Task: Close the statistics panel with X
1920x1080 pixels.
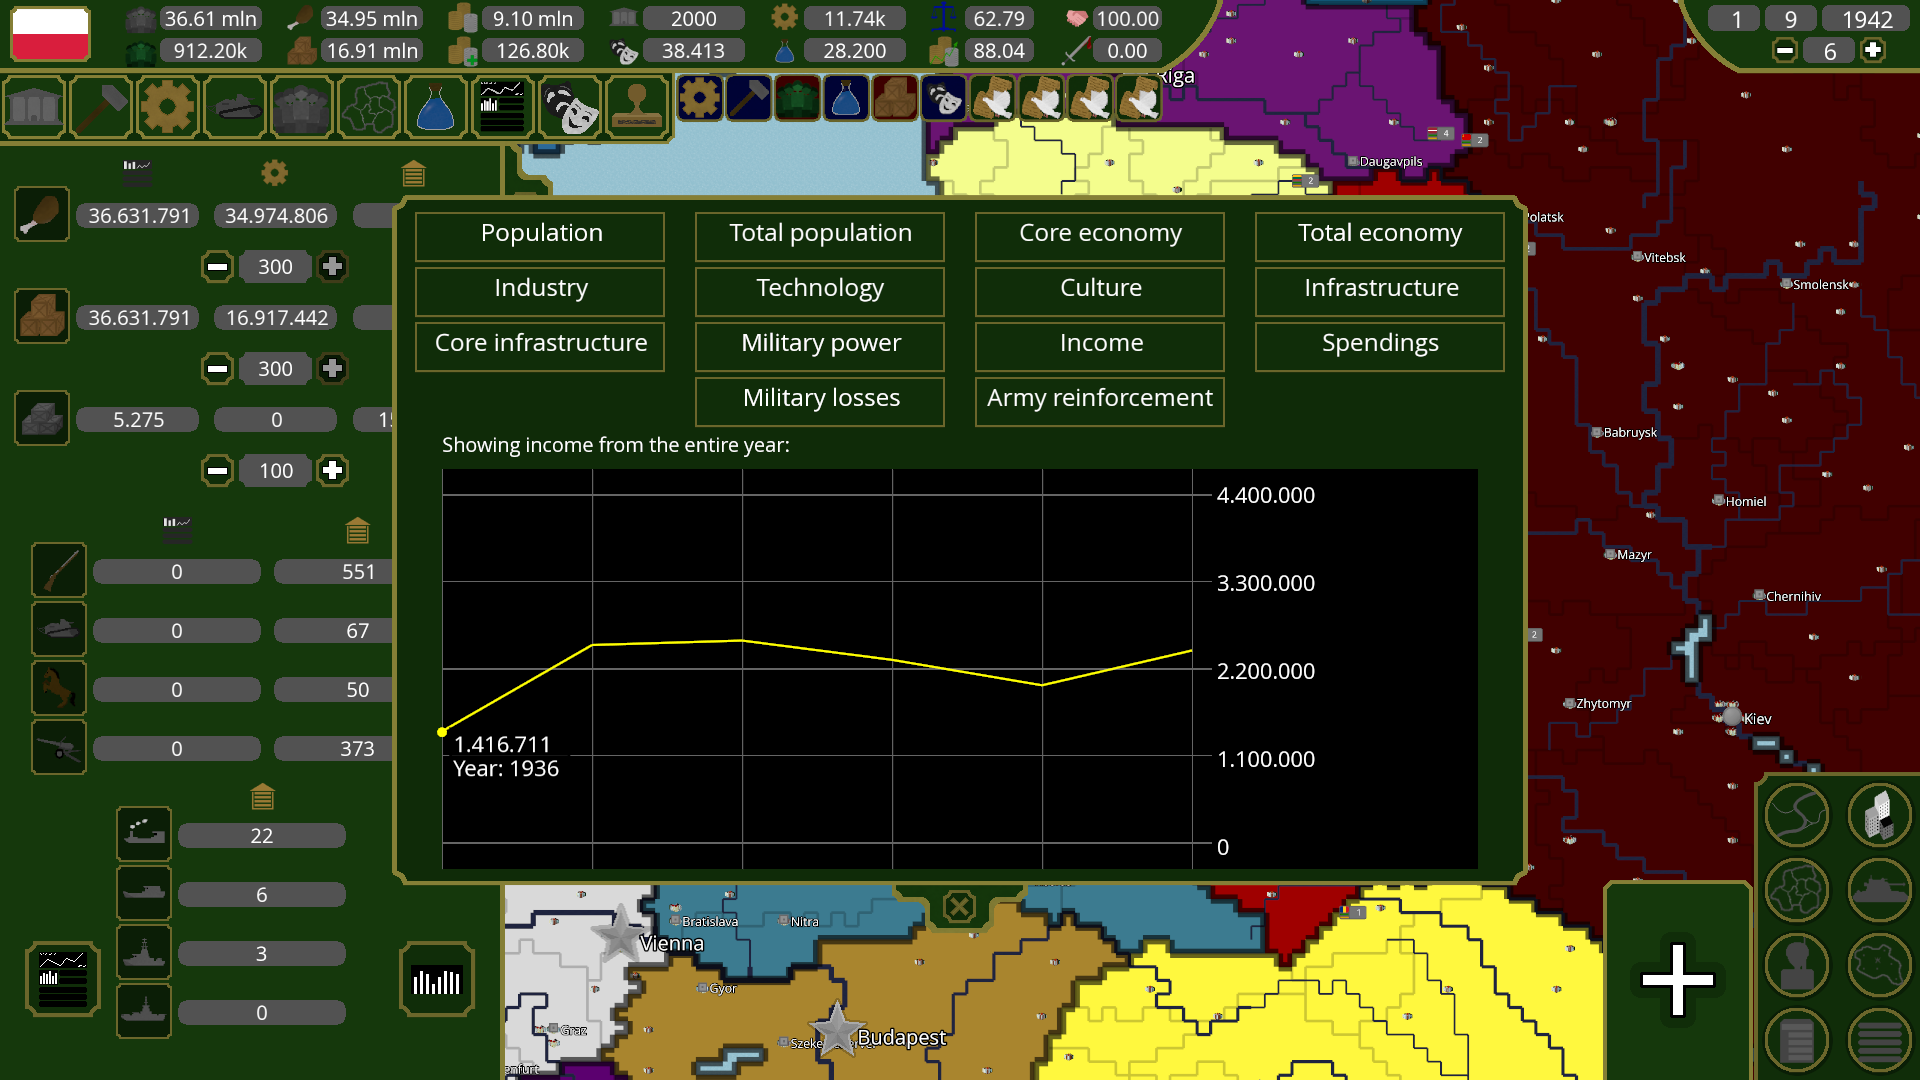Action: pos(959,907)
